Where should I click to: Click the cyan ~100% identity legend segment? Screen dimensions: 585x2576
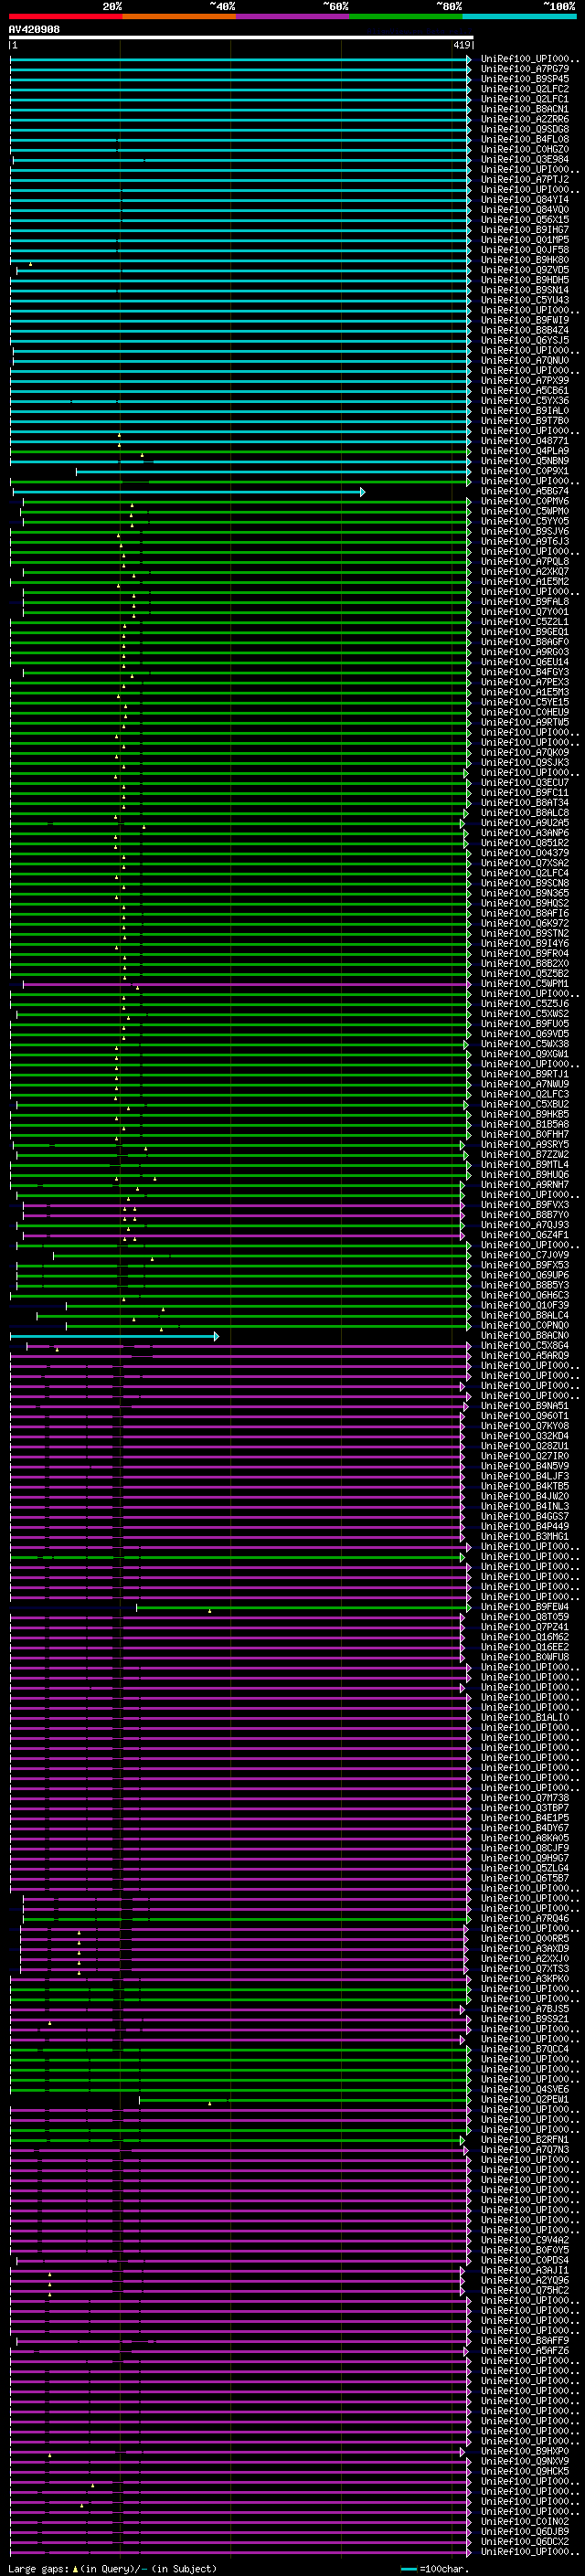coord(519,16)
